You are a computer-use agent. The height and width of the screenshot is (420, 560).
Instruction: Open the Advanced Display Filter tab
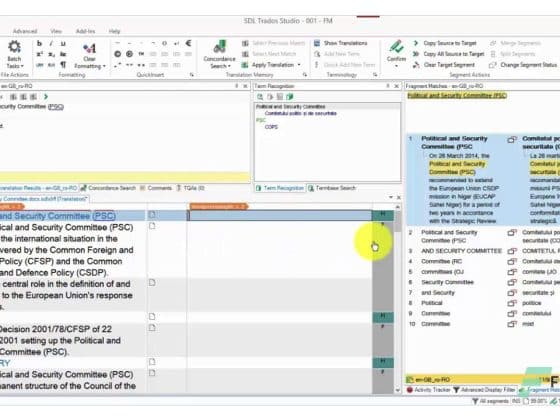pyautogui.click(x=484, y=390)
